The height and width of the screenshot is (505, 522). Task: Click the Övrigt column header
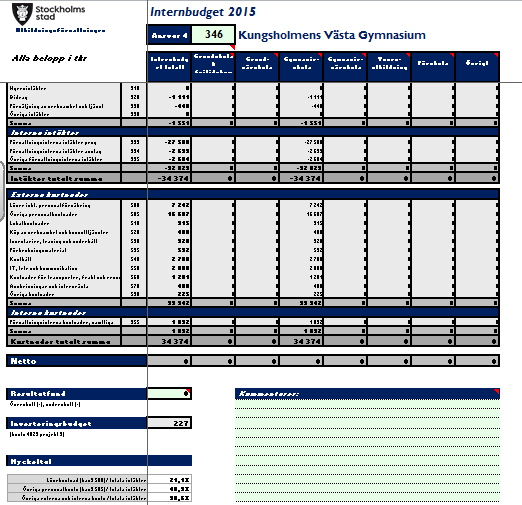point(477,66)
